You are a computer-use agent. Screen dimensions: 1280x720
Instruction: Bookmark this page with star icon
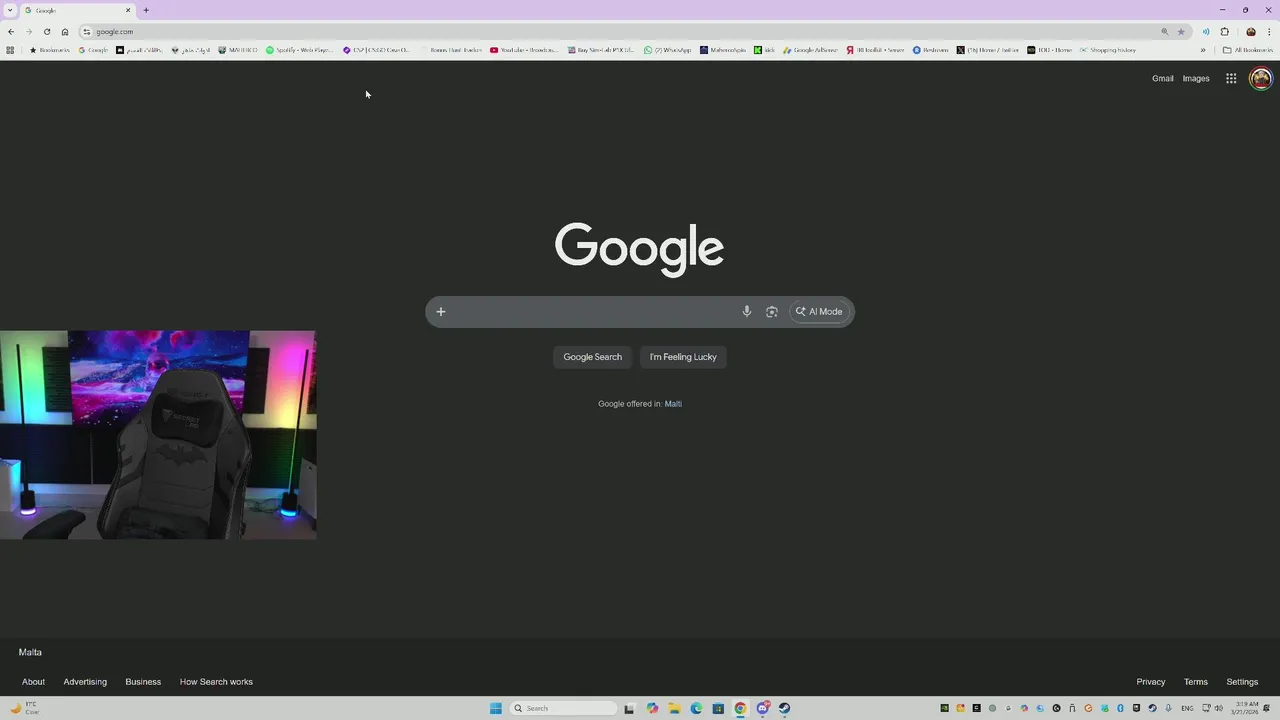[1181, 31]
